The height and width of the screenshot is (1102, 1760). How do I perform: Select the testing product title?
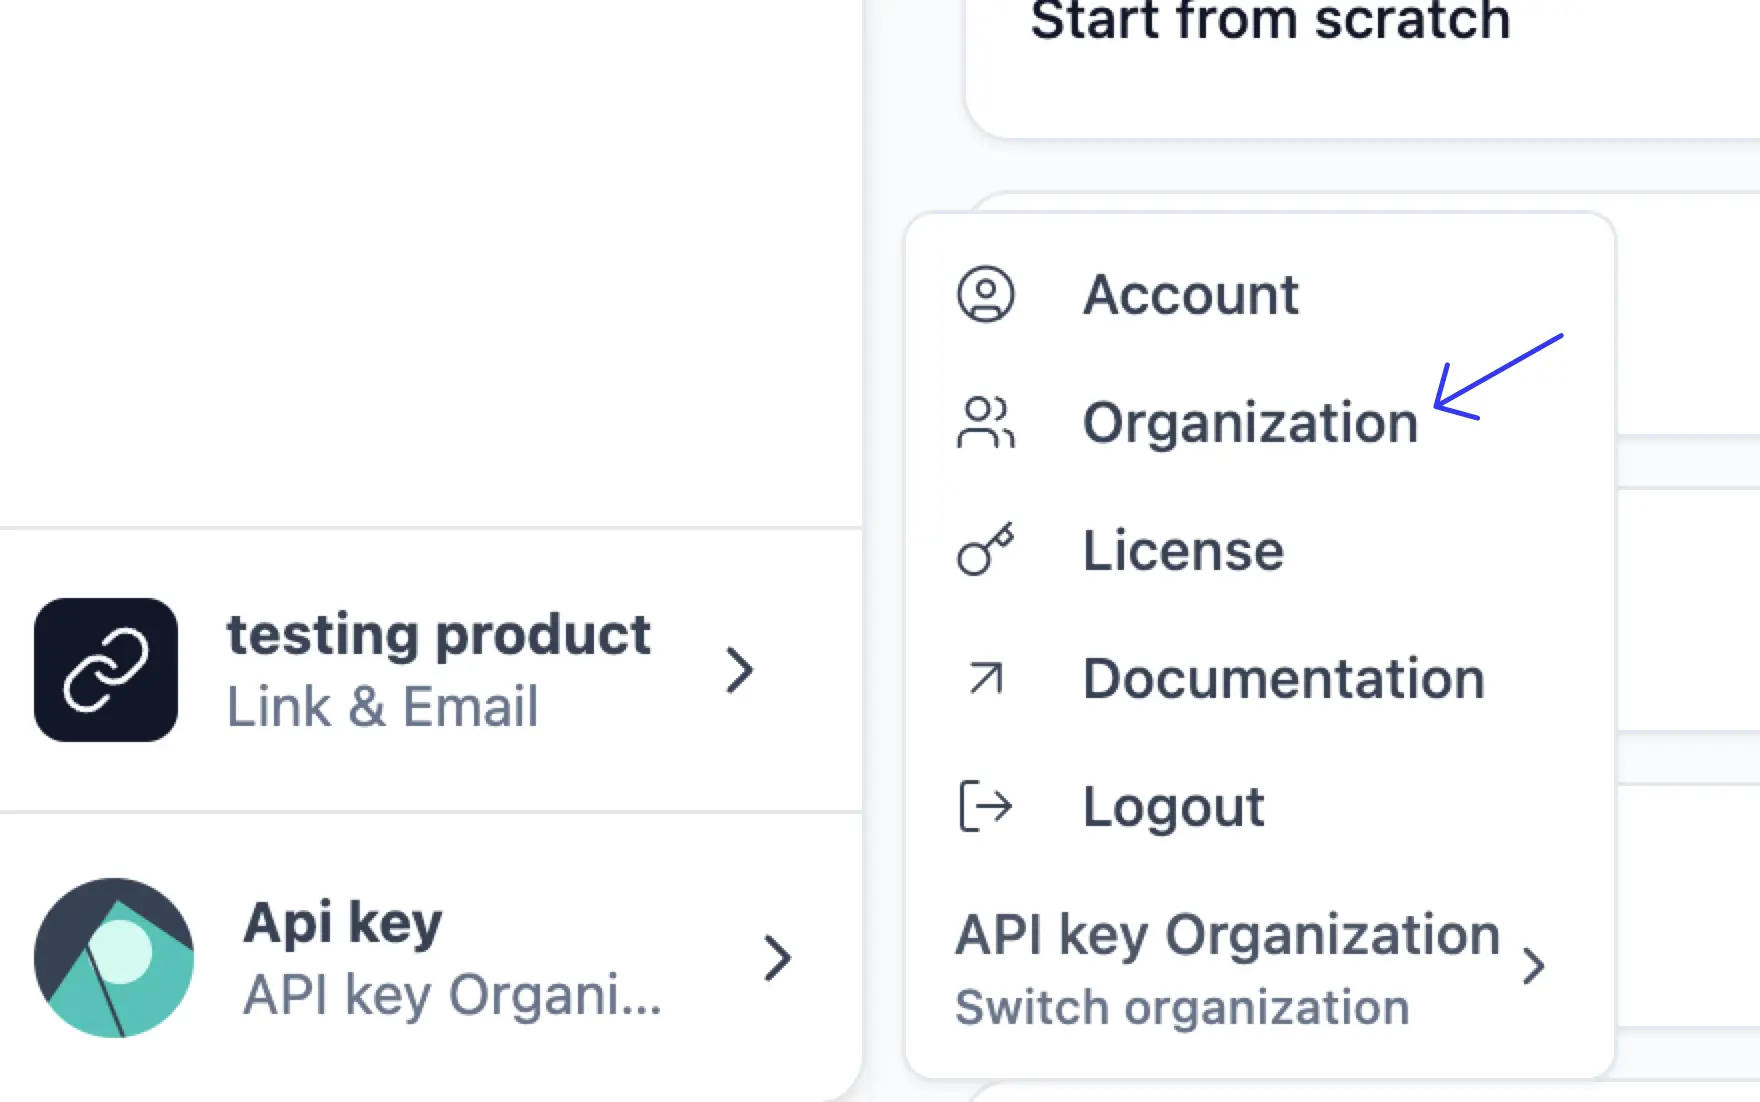[438, 634]
